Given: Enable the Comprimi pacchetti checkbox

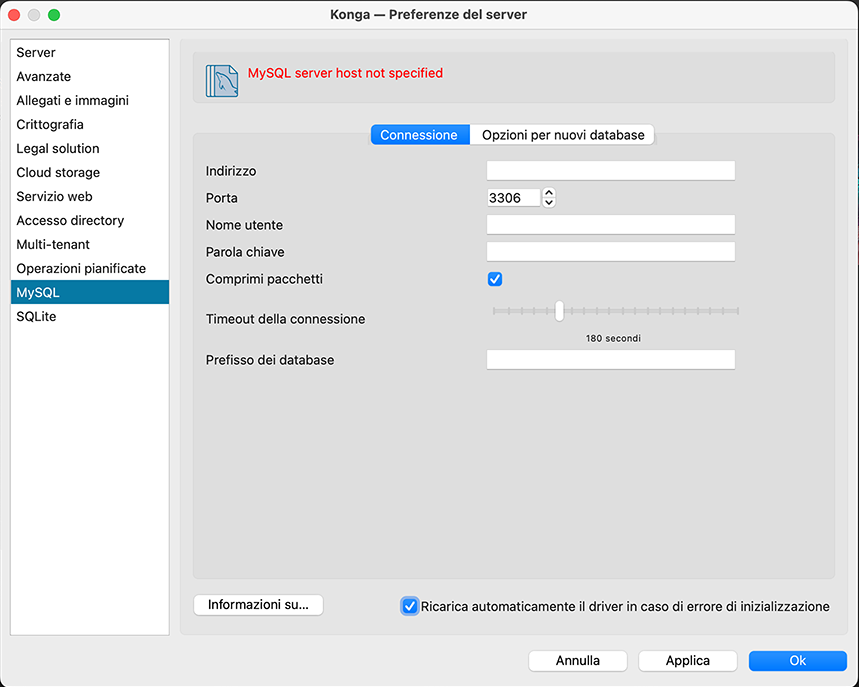Looking at the screenshot, I should pyautogui.click(x=494, y=279).
